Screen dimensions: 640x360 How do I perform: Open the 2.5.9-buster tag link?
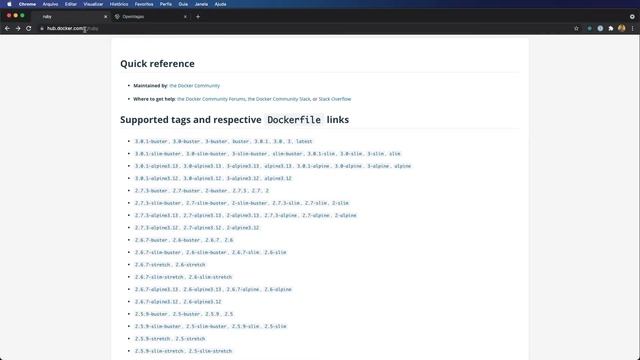[151, 314]
